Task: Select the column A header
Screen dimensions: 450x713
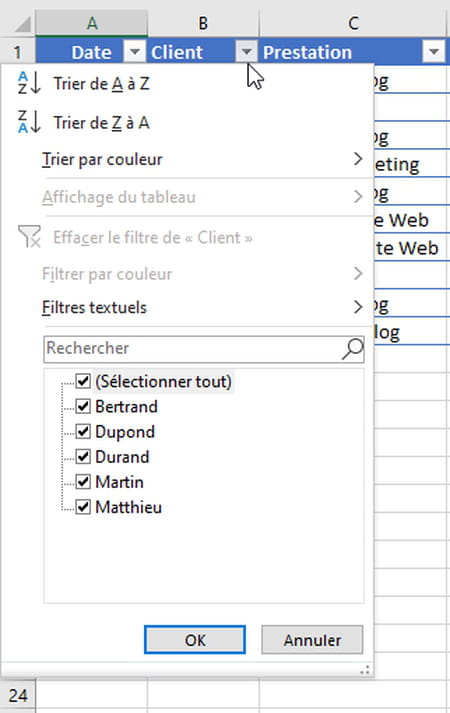Action: pos(92,23)
